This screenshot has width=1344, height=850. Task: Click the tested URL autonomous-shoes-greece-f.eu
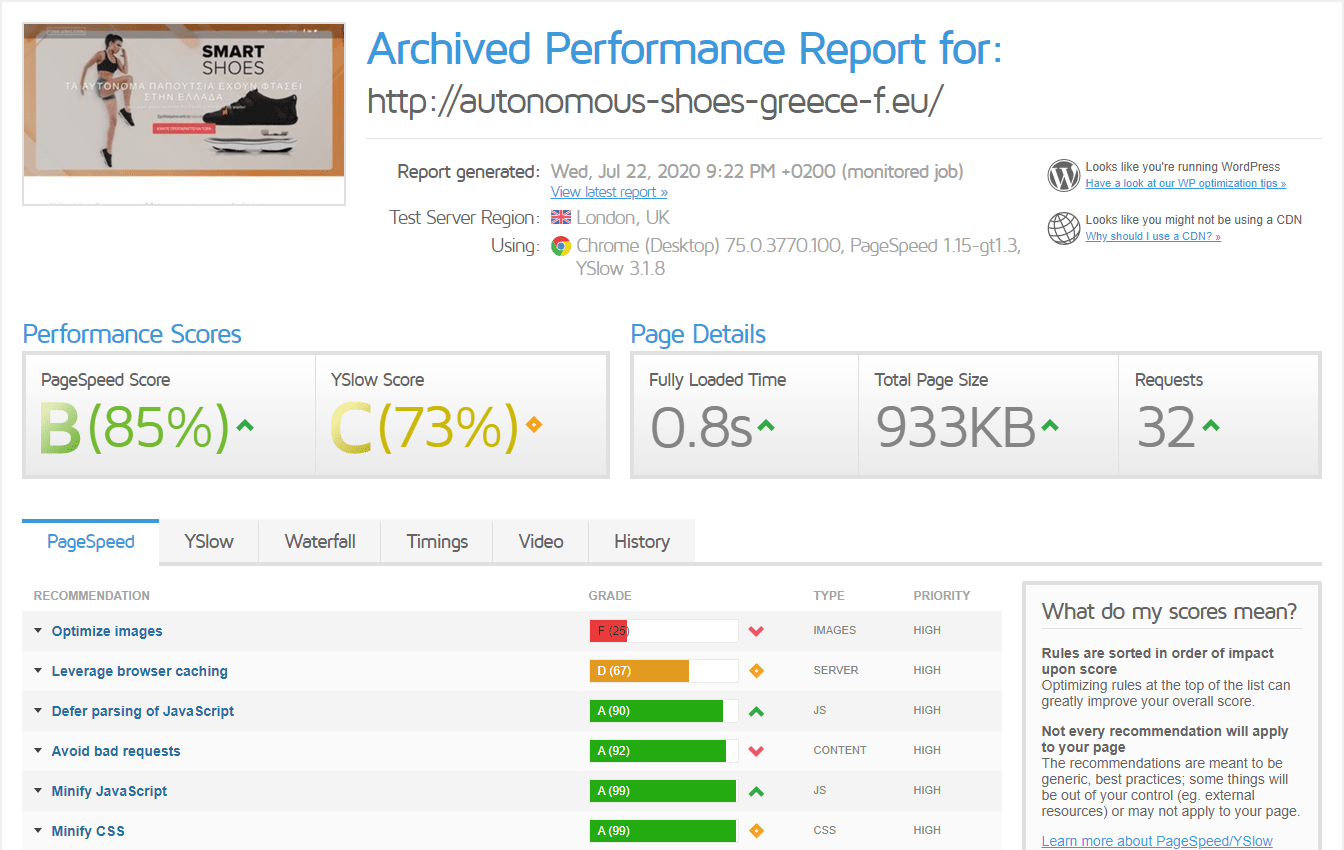click(655, 101)
